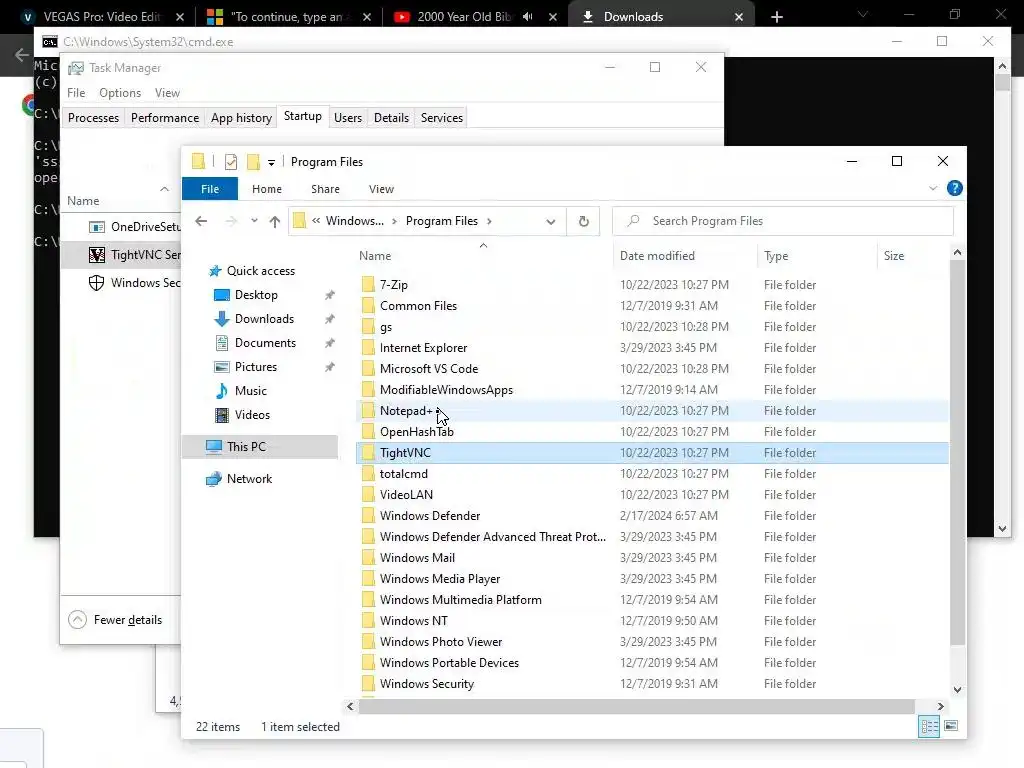Switch to Task Manager Services tab
Screen dimensions: 1024x768
point(441,118)
